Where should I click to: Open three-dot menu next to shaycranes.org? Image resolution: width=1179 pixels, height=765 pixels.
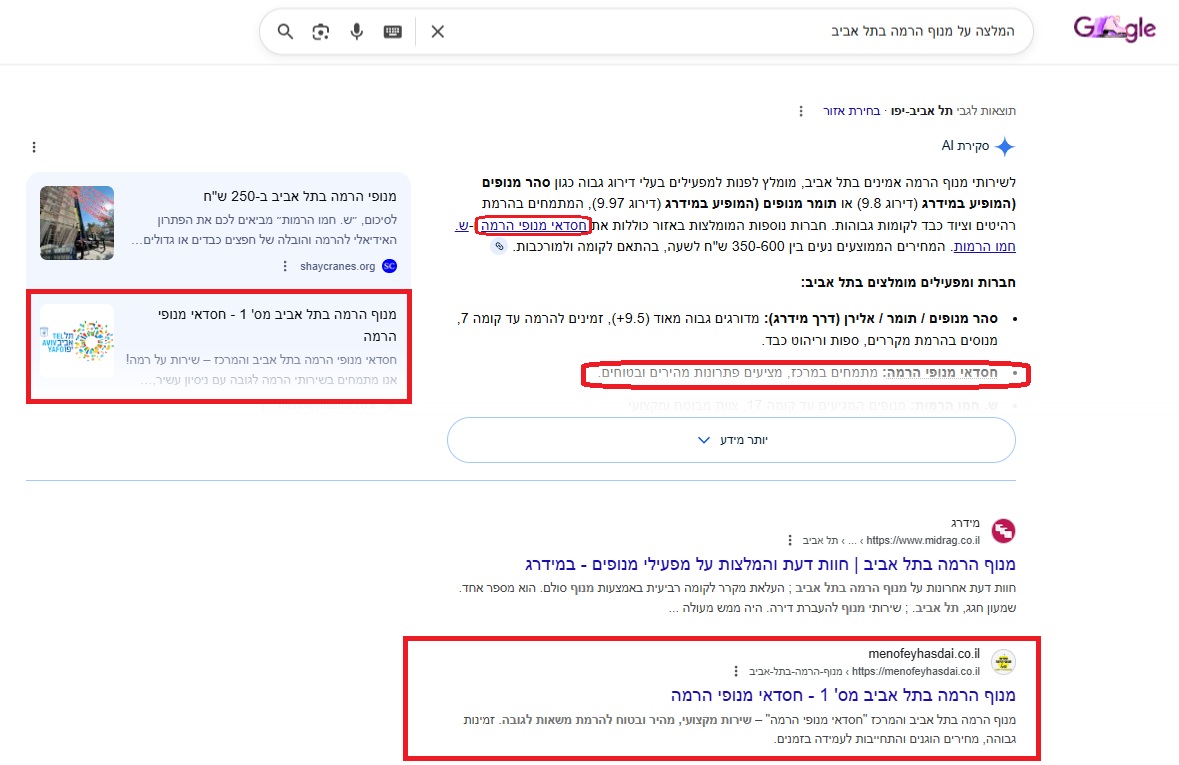(285, 266)
